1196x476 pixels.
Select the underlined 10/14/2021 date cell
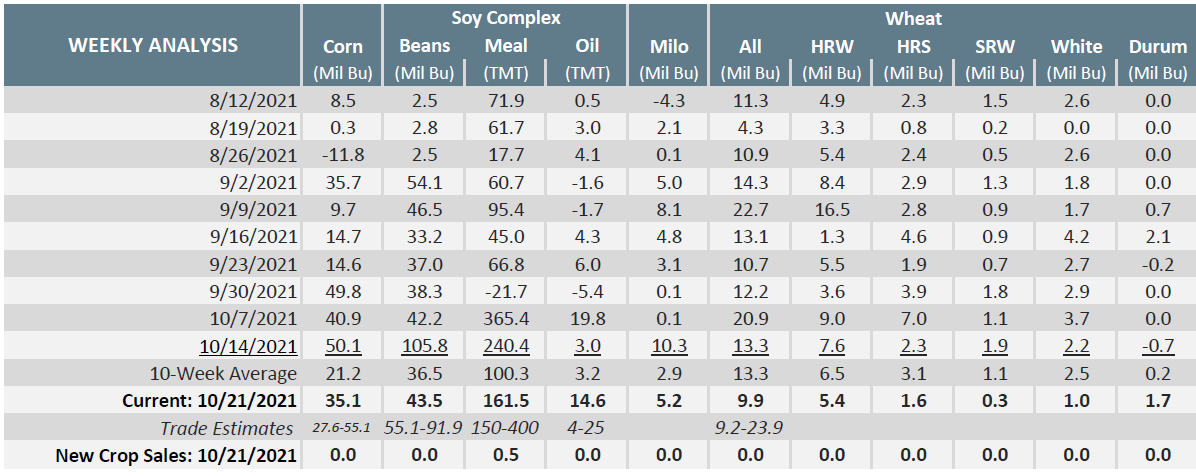(x=250, y=347)
